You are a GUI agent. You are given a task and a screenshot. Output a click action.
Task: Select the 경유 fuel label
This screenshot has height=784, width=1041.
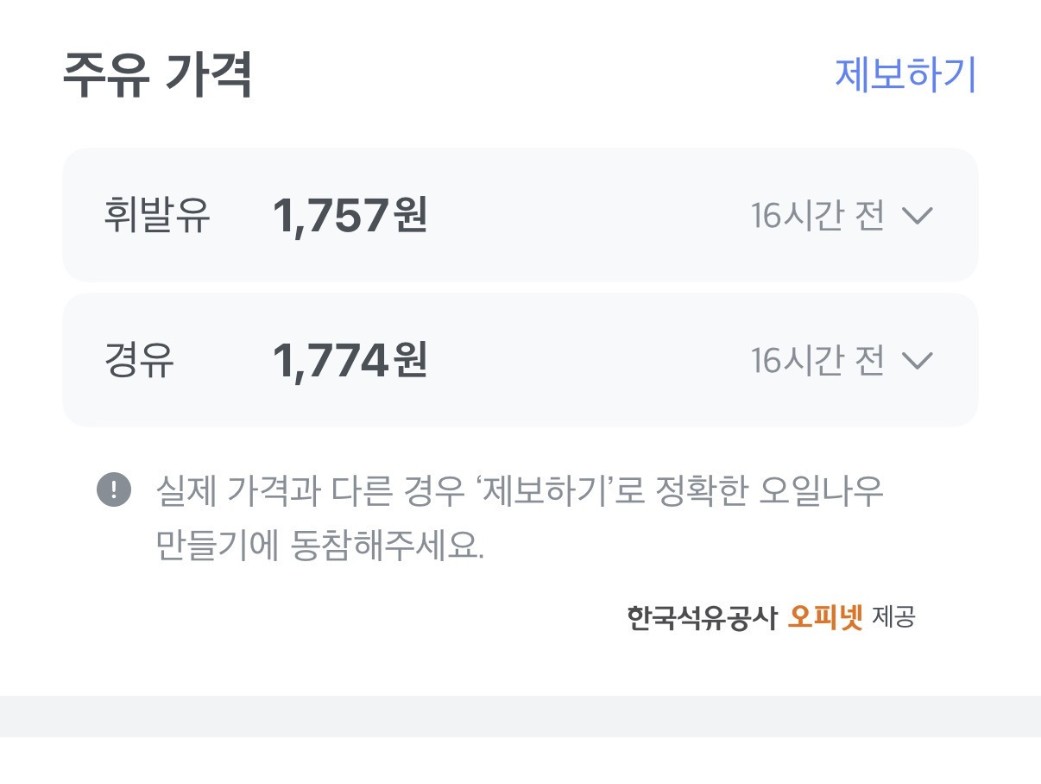tap(139, 361)
